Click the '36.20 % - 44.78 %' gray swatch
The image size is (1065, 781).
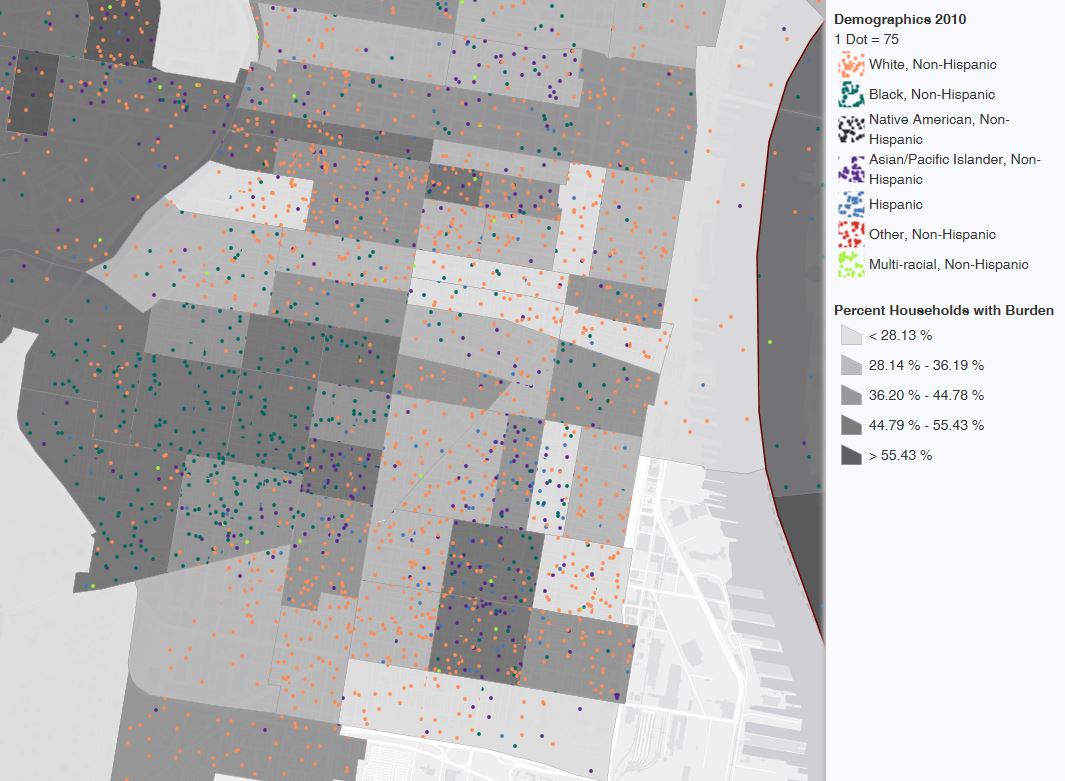[x=850, y=395]
